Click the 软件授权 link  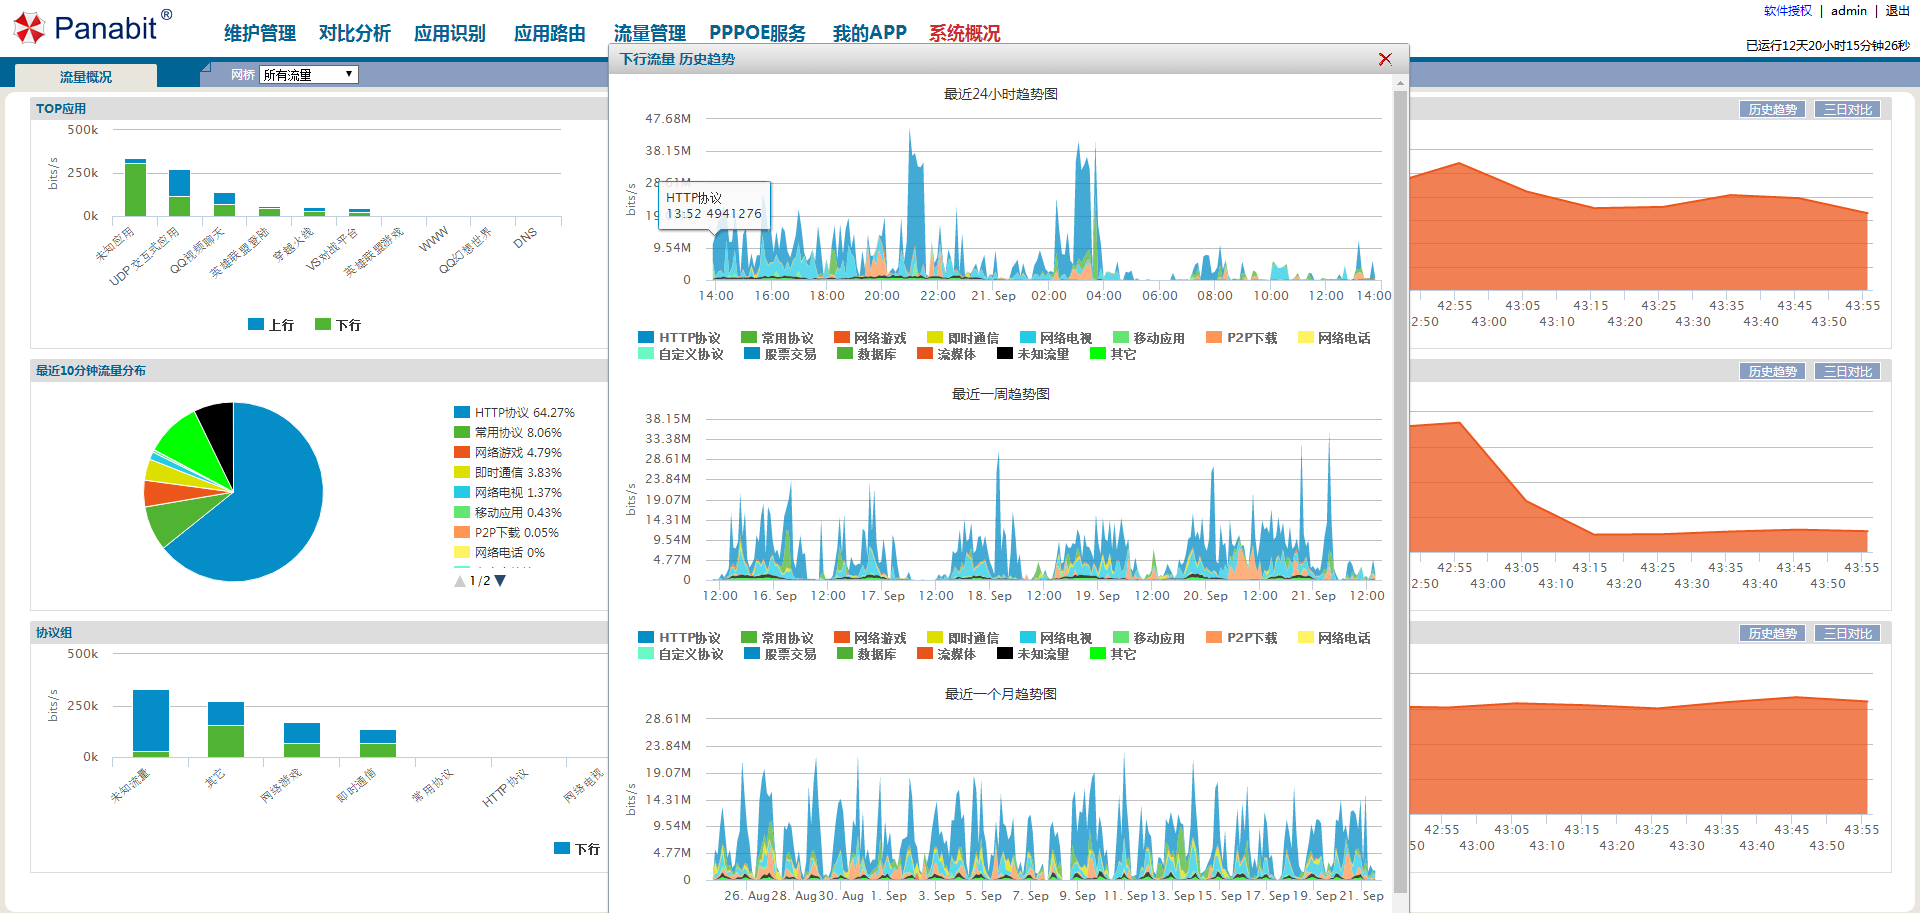click(x=1788, y=11)
